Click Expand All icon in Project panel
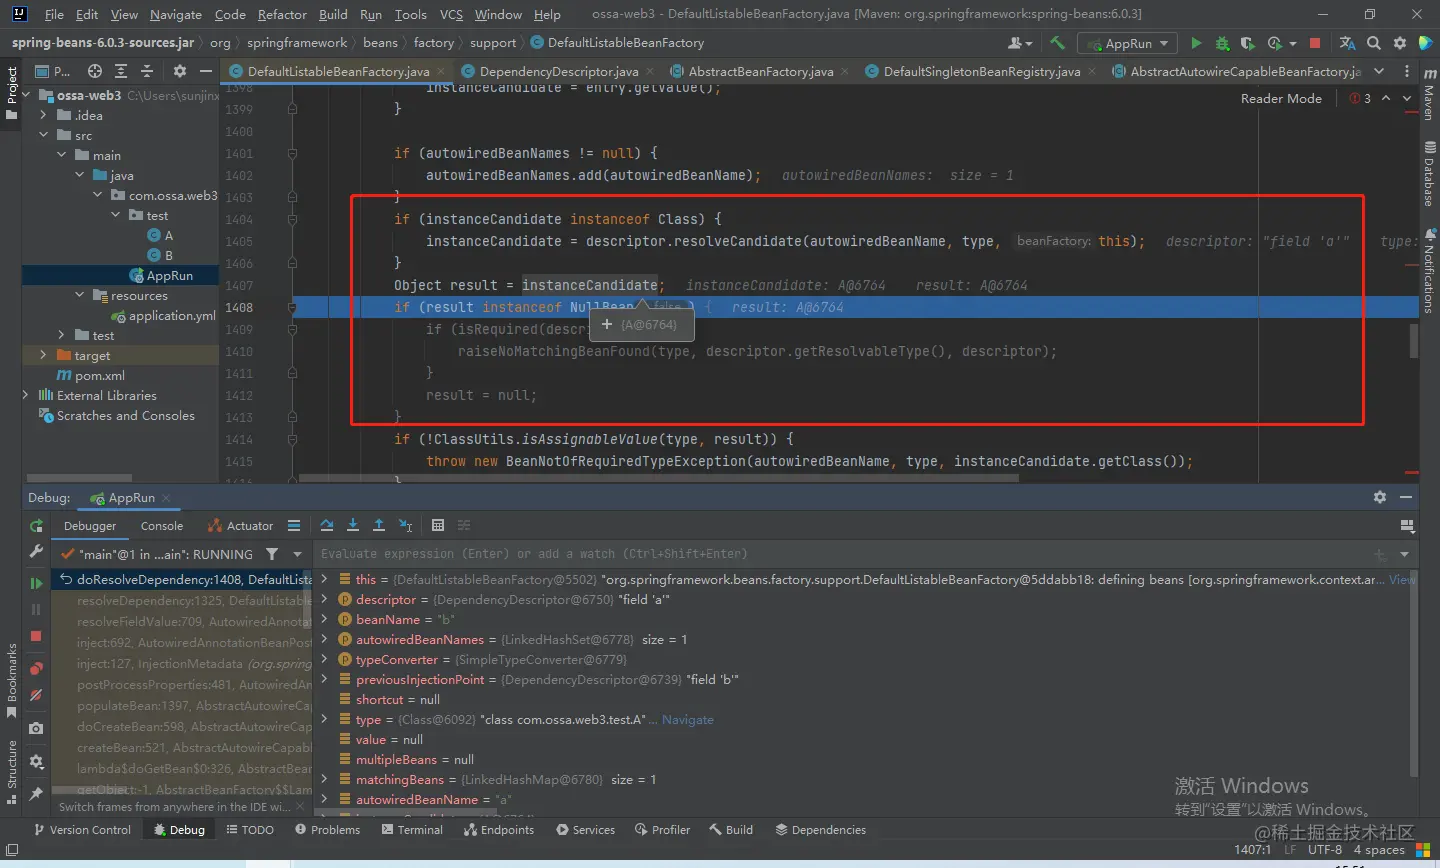The width and height of the screenshot is (1440, 868). pyautogui.click(x=121, y=71)
